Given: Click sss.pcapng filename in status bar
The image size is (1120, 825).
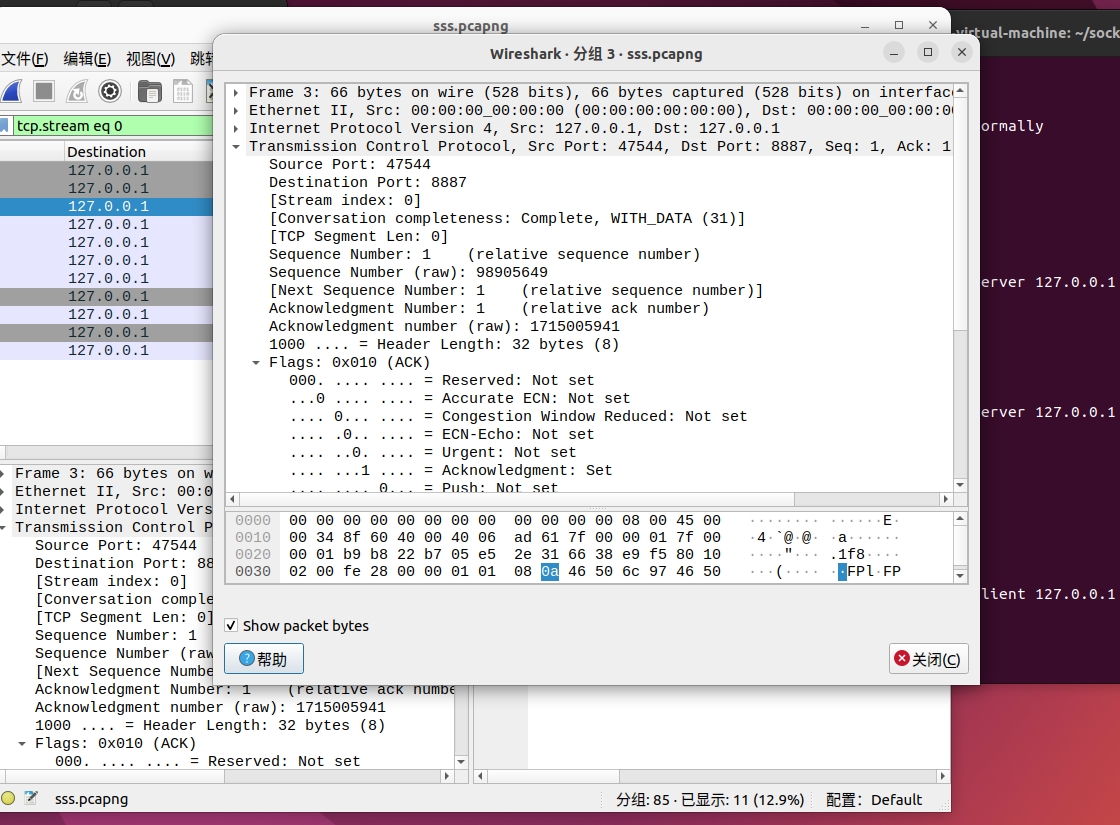Looking at the screenshot, I should click(x=91, y=799).
